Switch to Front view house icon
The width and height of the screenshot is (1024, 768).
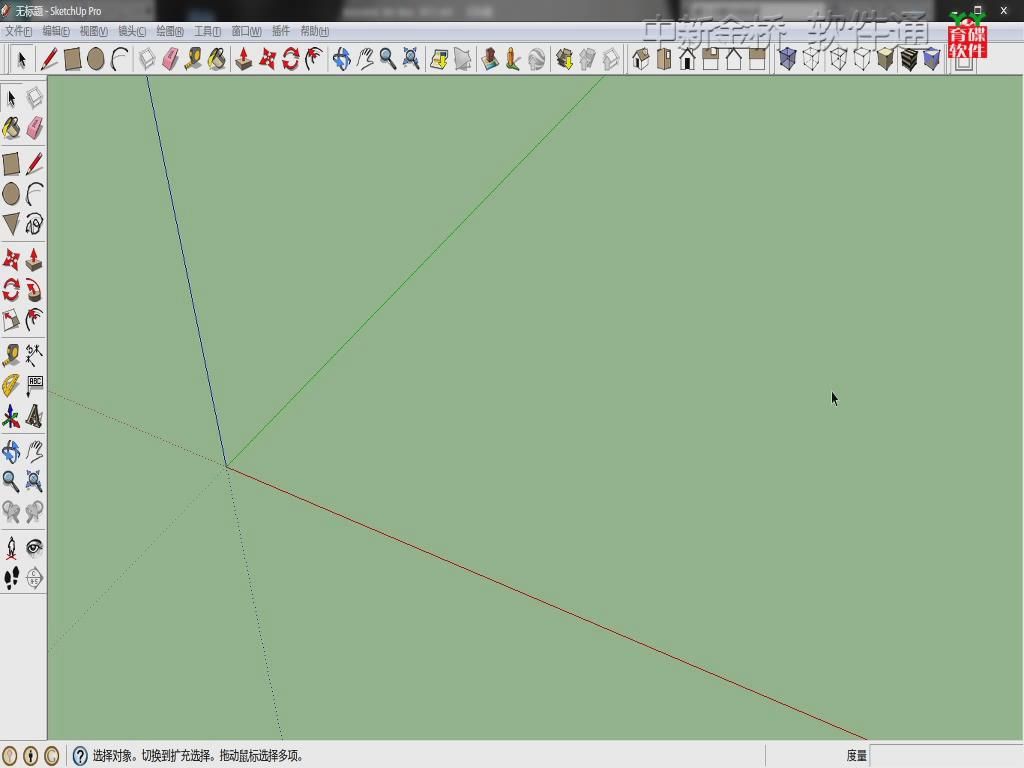687,59
